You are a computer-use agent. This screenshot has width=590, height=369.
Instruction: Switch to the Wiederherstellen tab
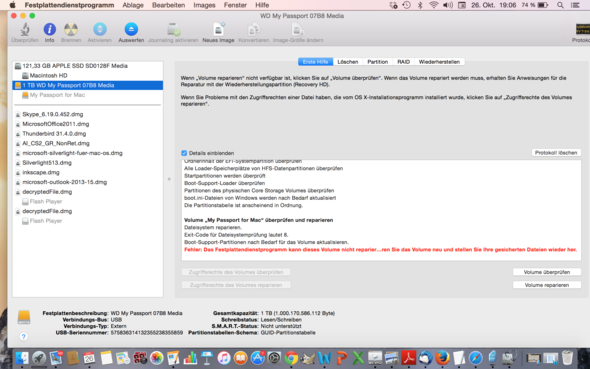[x=439, y=62]
